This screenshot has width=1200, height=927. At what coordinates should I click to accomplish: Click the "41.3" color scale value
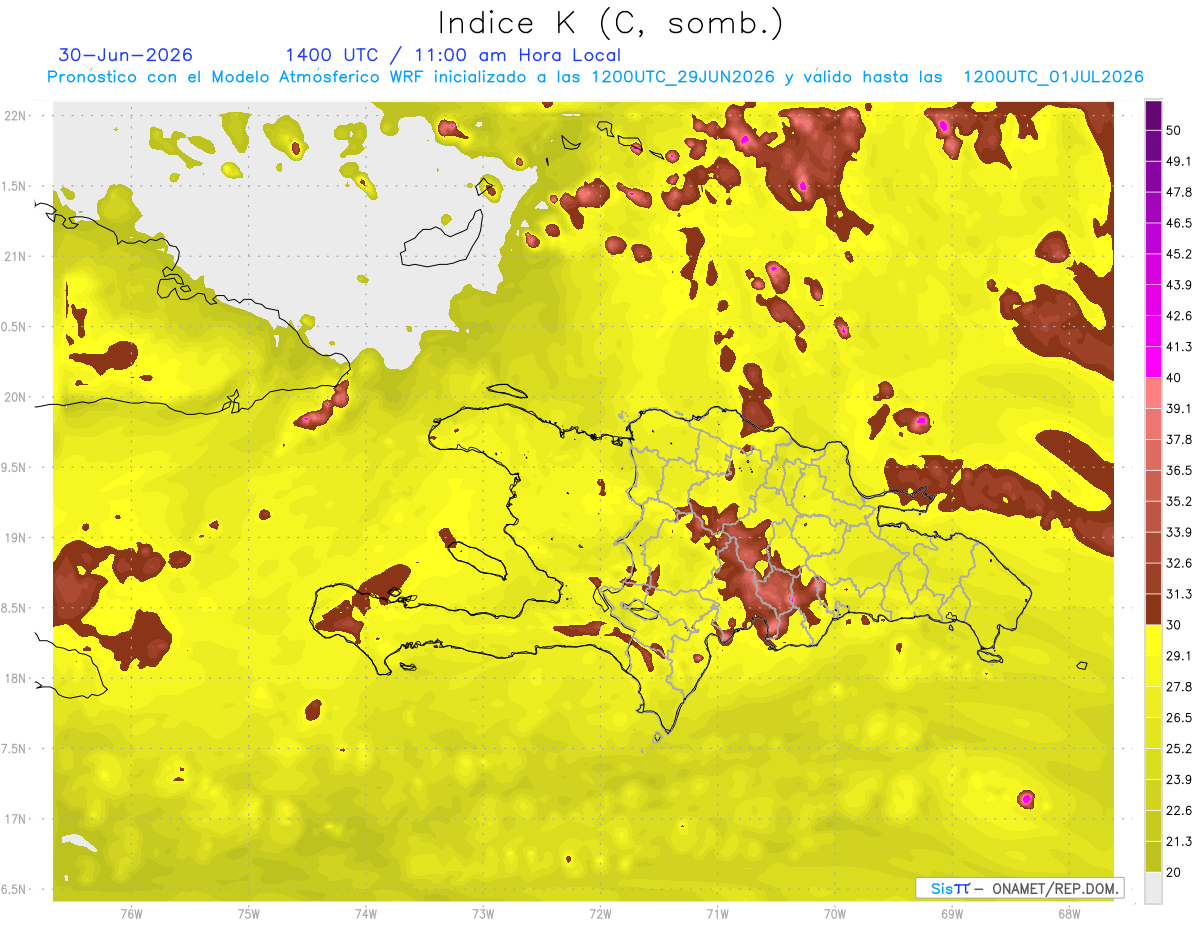point(1178,347)
